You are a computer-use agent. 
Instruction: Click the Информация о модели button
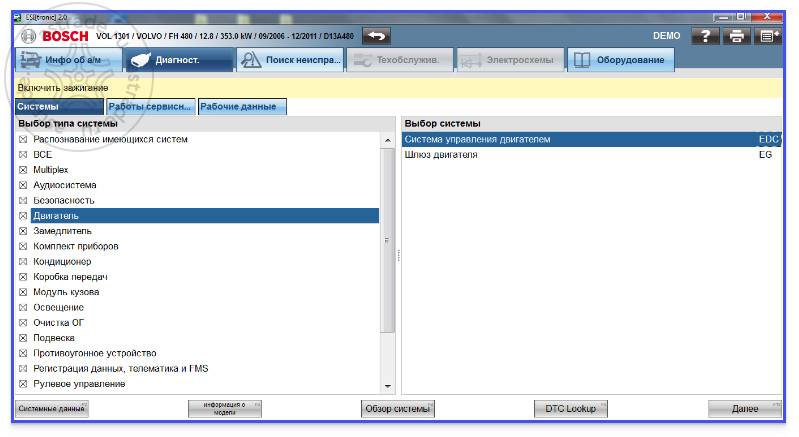[225, 408]
